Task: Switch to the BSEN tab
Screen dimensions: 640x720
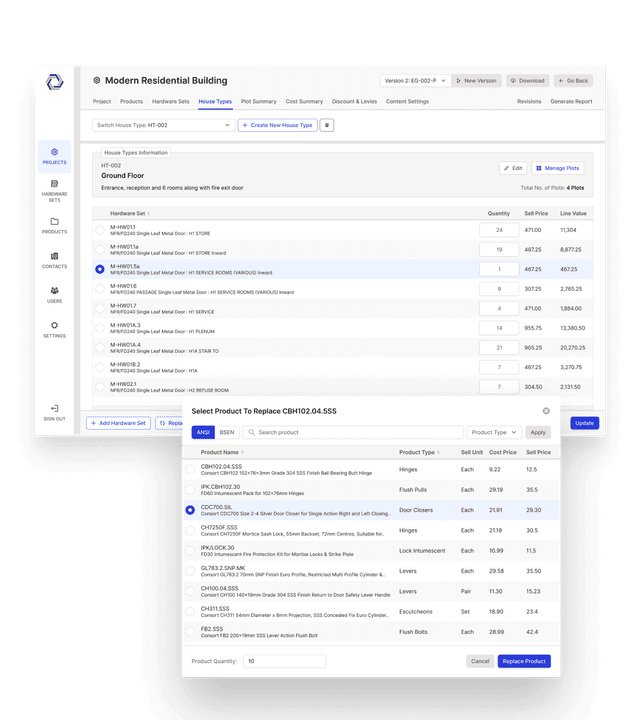Action: coord(227,432)
